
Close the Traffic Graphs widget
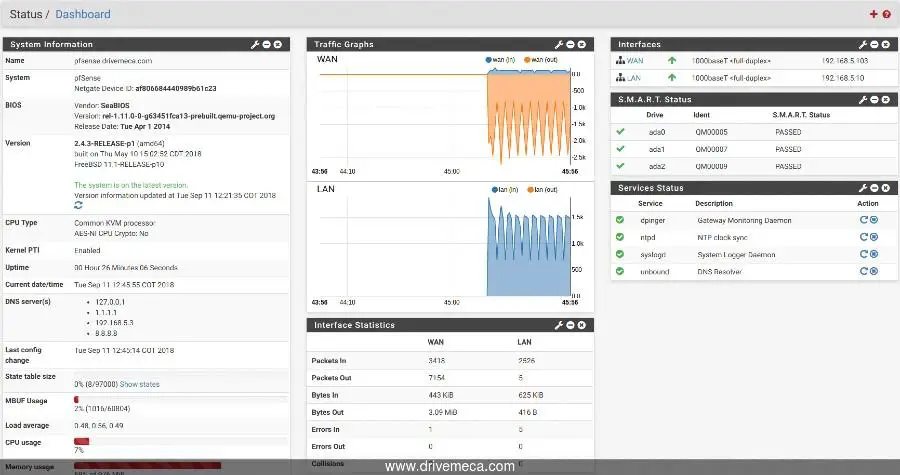pos(581,44)
